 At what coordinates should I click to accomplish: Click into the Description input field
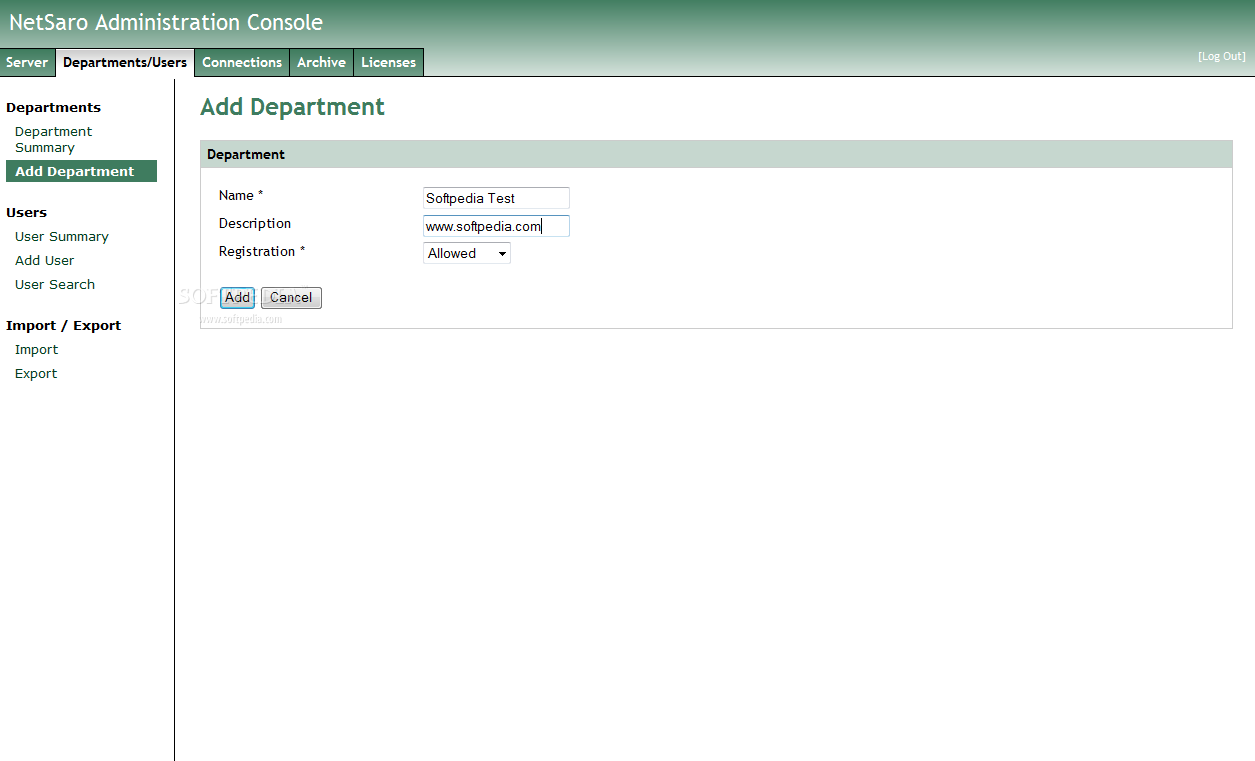(496, 226)
